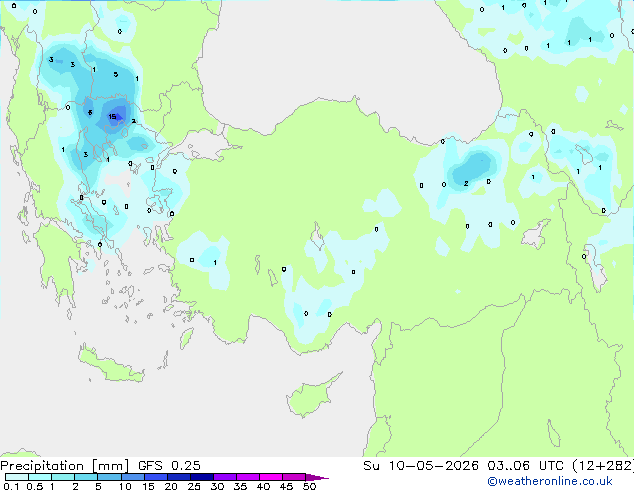
Task: Click the weatheronline.co.uk copyright link
Action: (549, 481)
